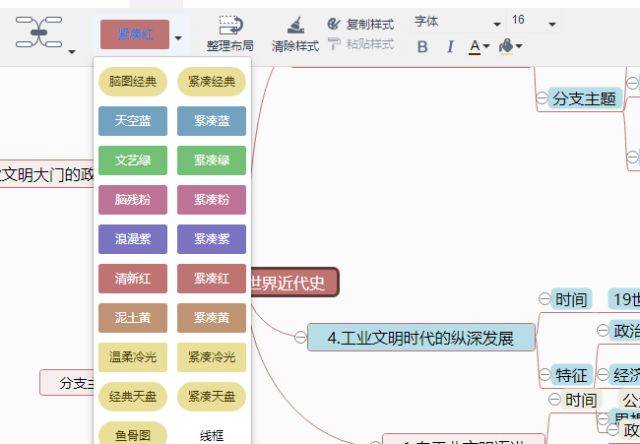Select the 特征 node
Viewport: 640px width, 444px height.
pyautogui.click(x=571, y=375)
